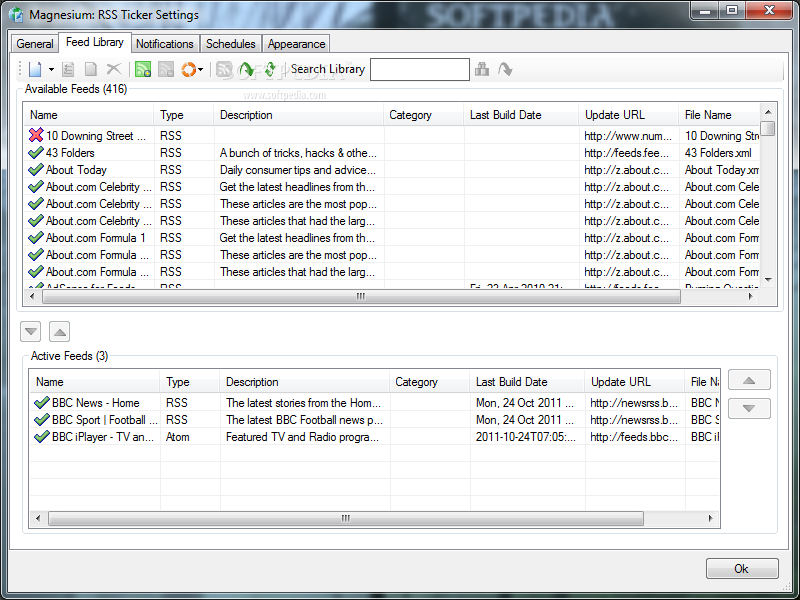800x600 pixels.
Task: Click the red X icon on 10 Downing Street
Action: click(x=36, y=135)
